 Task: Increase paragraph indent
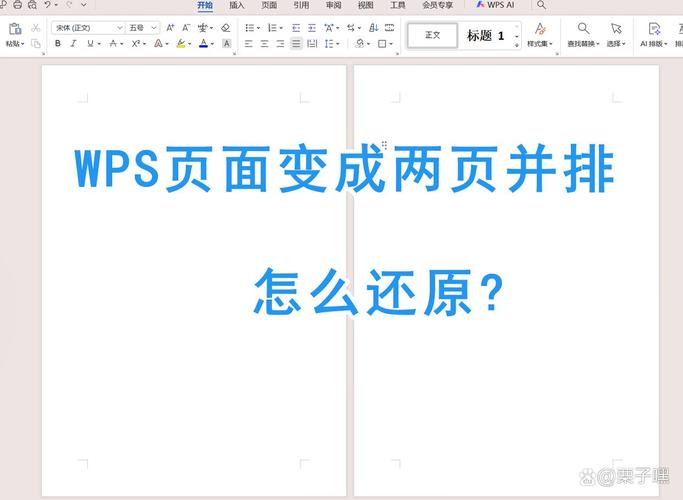312,28
